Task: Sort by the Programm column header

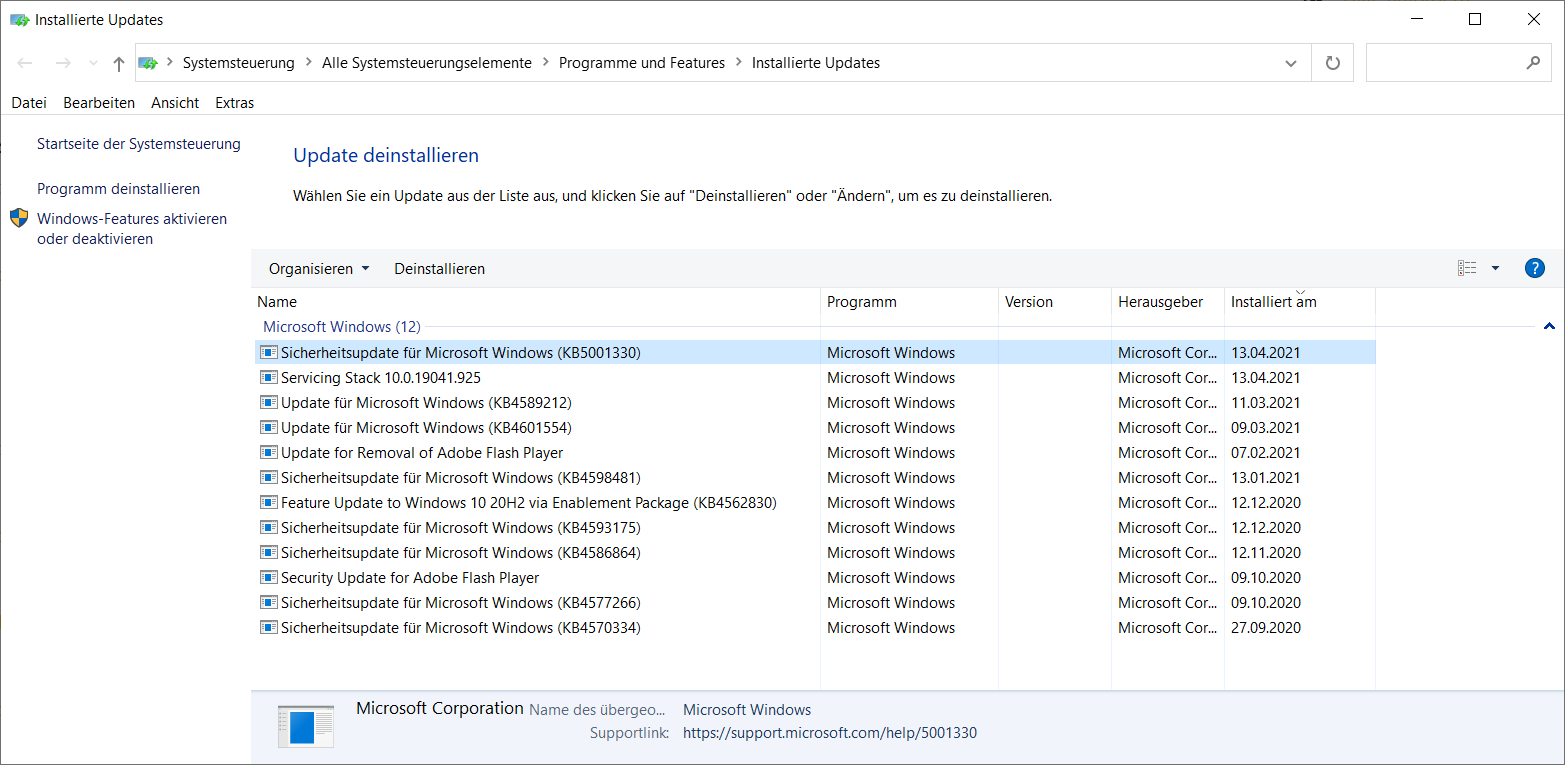Action: [910, 302]
